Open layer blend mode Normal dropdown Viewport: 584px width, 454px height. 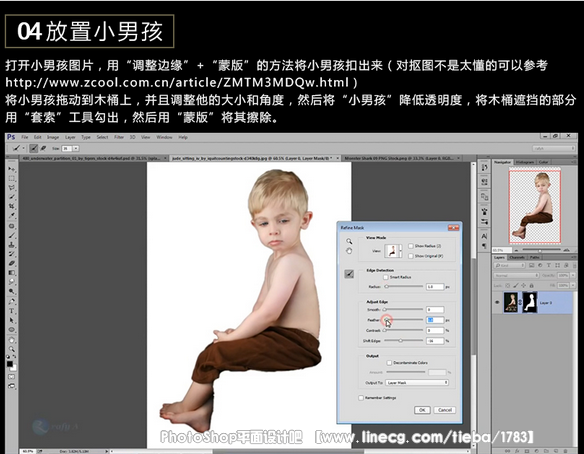point(516,275)
